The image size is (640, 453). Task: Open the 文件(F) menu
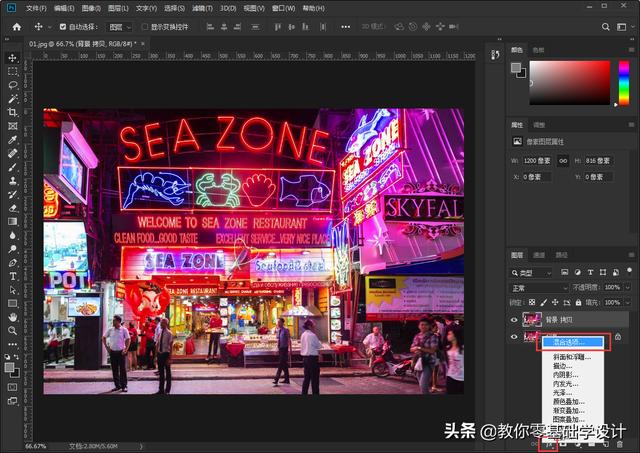[36, 8]
